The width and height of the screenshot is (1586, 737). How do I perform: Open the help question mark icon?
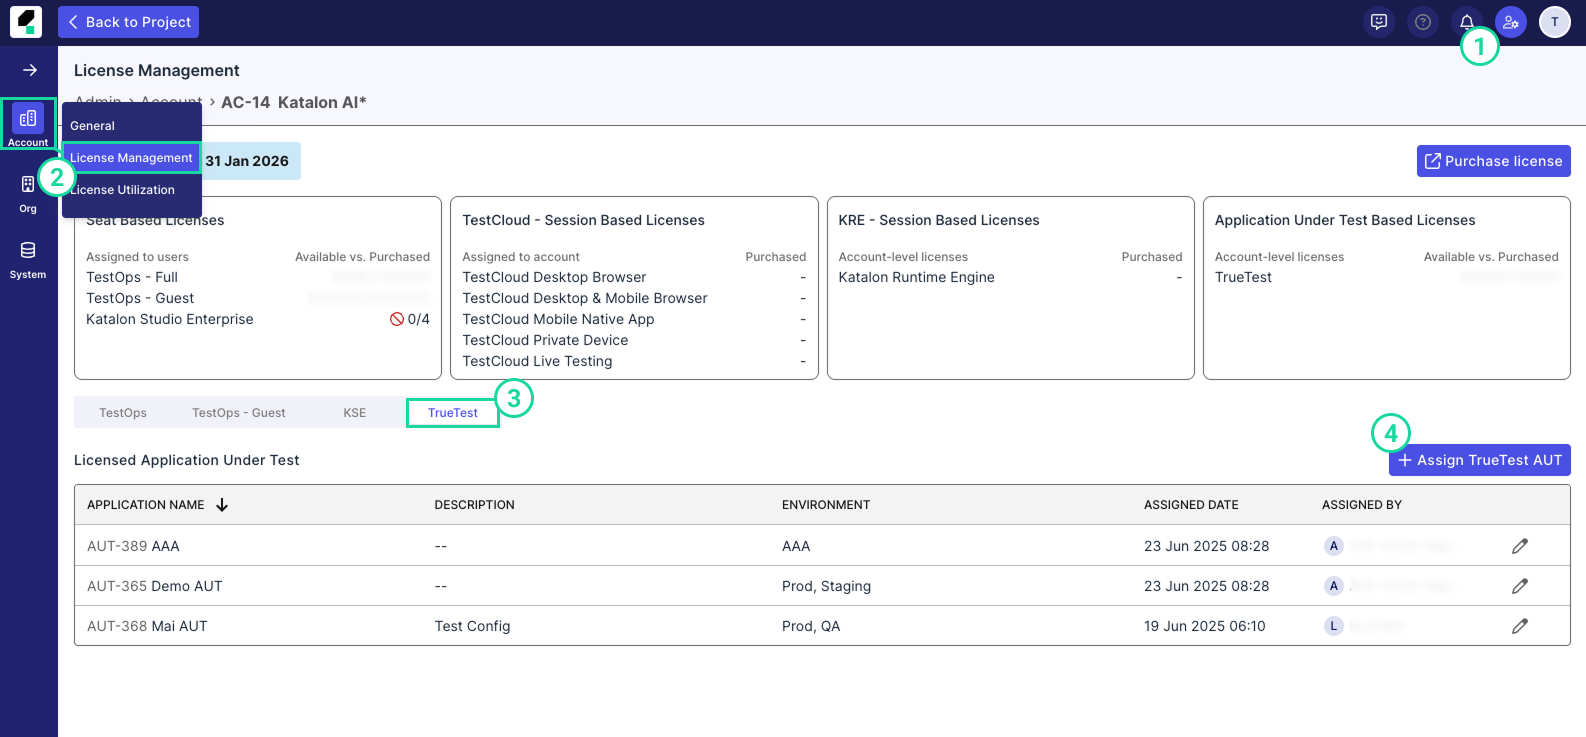click(1423, 22)
